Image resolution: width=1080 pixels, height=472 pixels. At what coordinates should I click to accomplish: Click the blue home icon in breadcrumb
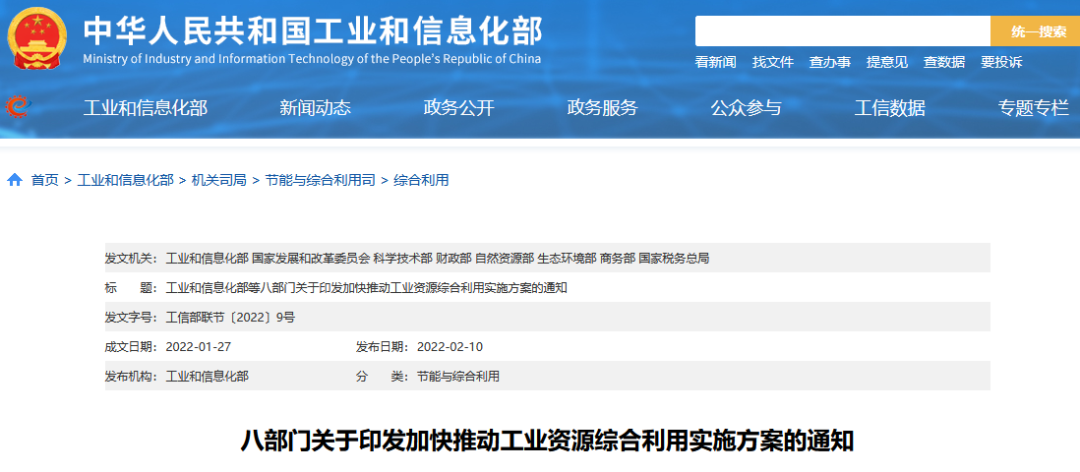click(x=14, y=181)
